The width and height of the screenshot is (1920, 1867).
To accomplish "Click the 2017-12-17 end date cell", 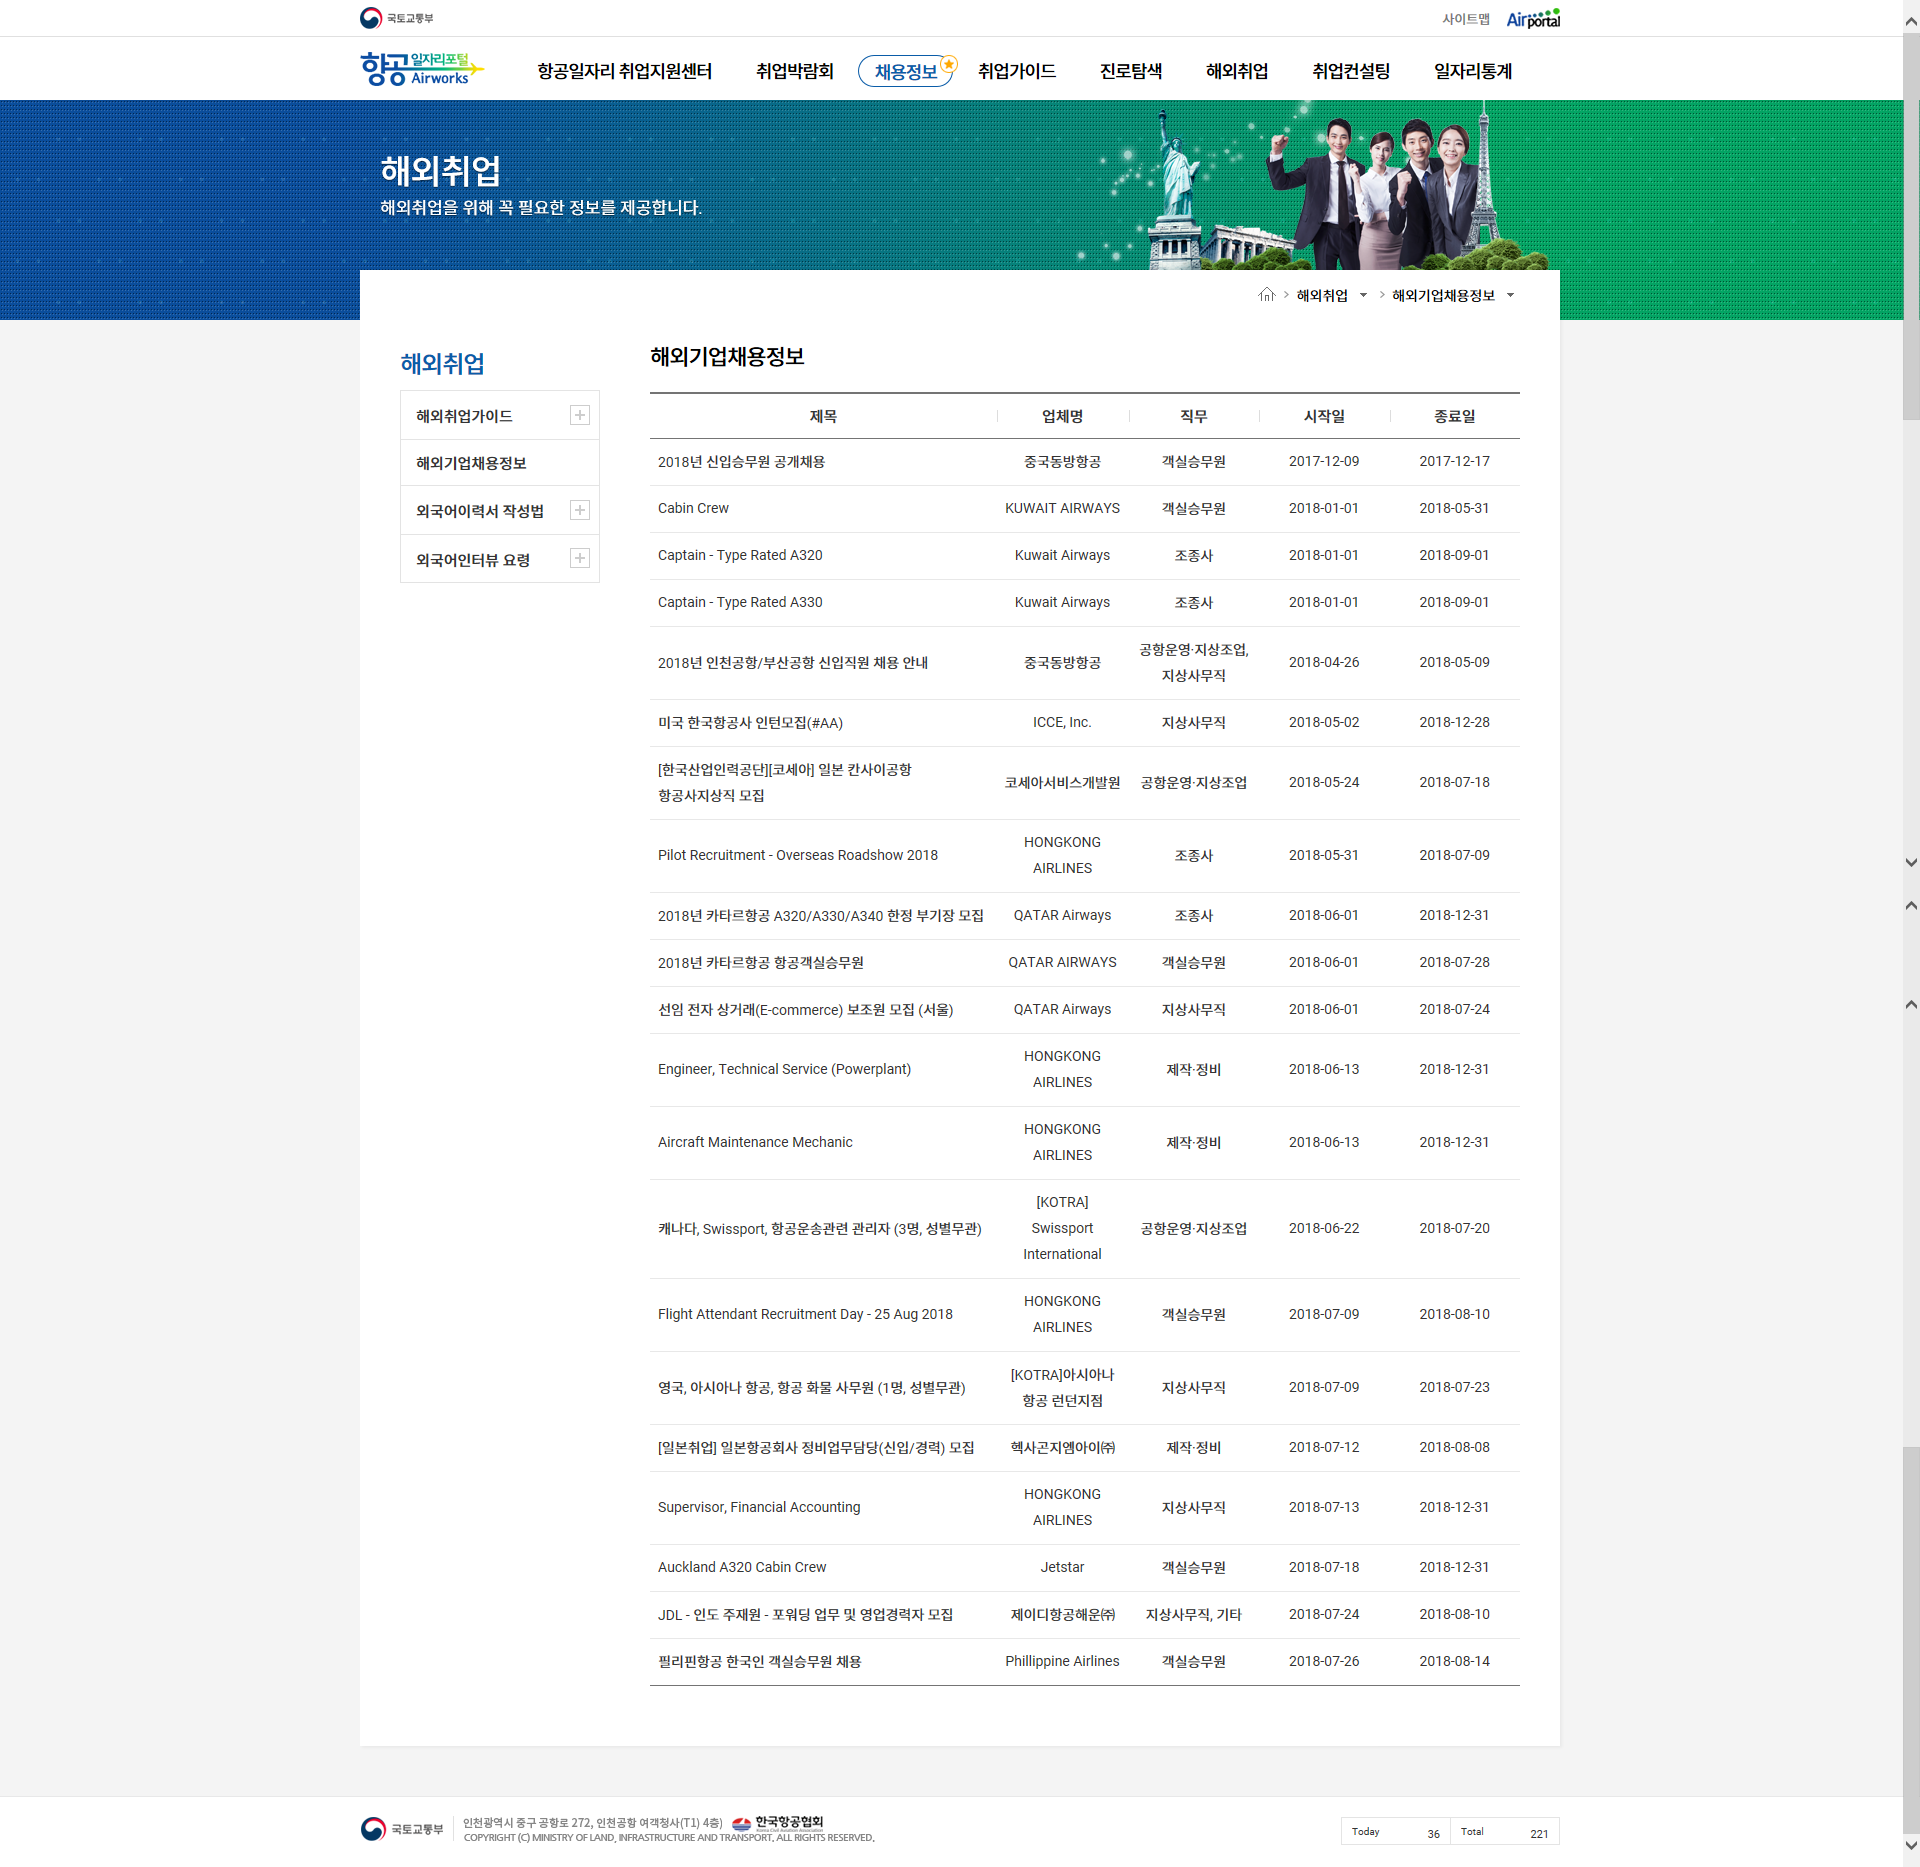I will (1454, 461).
